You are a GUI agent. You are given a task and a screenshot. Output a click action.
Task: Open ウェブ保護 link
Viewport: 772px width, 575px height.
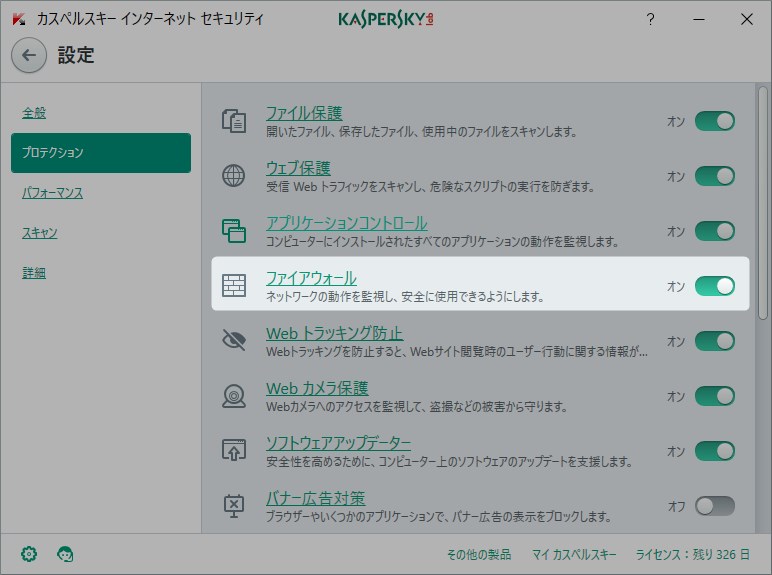click(x=298, y=168)
